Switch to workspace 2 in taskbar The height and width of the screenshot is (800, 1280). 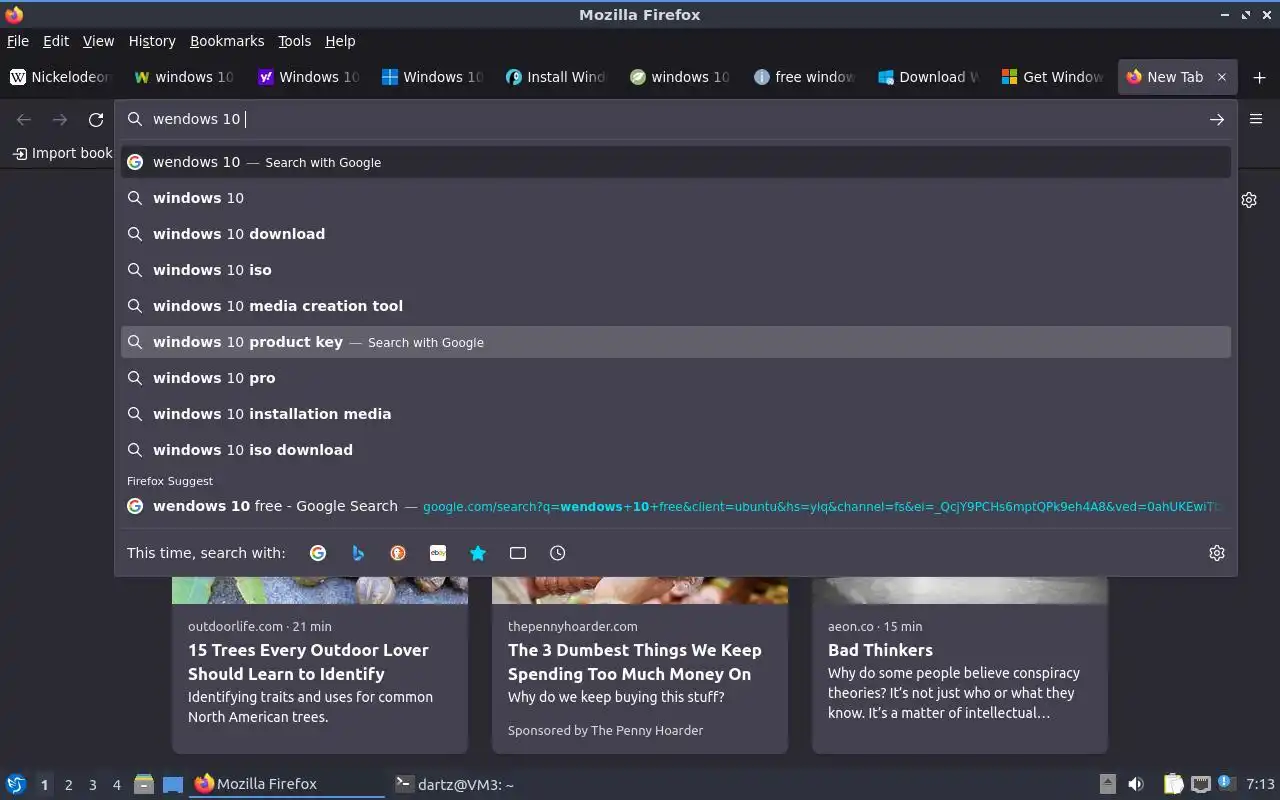[x=68, y=785]
